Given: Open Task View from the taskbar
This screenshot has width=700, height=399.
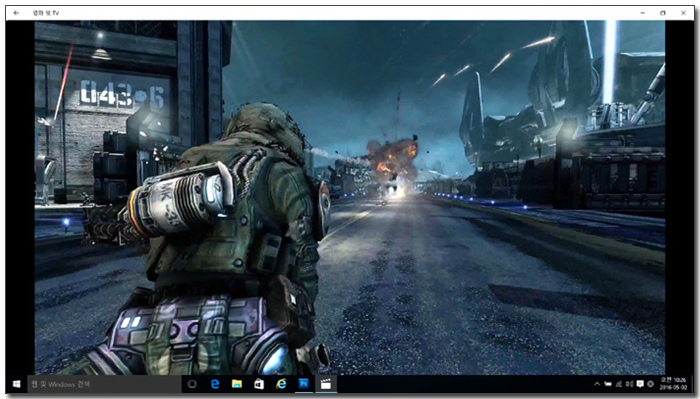Looking at the screenshot, I should click(192, 384).
